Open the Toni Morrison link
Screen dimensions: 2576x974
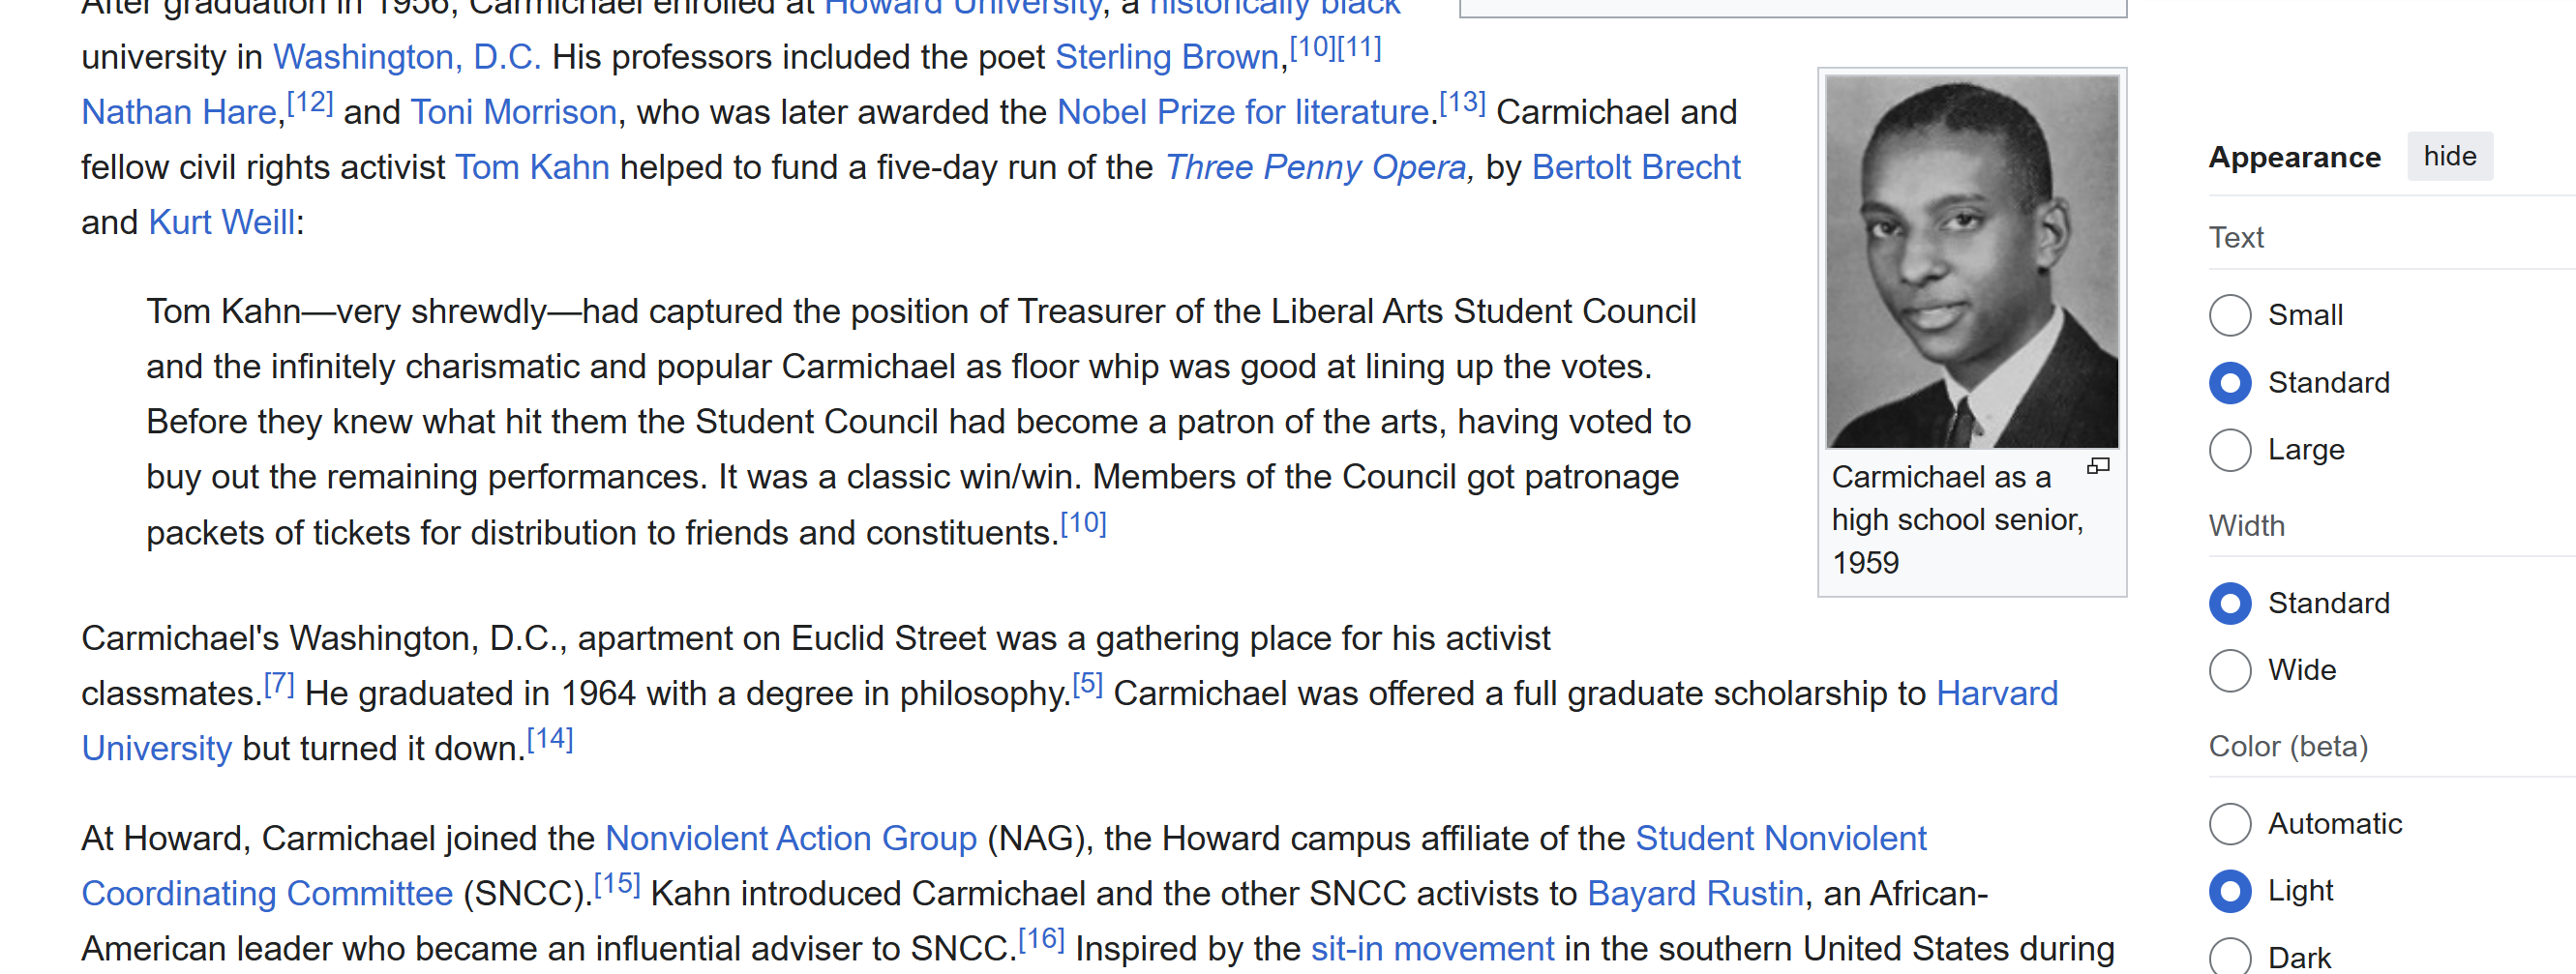tap(513, 112)
